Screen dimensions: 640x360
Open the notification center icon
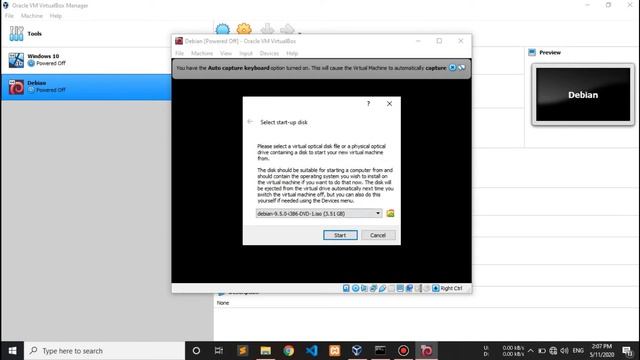pos(627,351)
